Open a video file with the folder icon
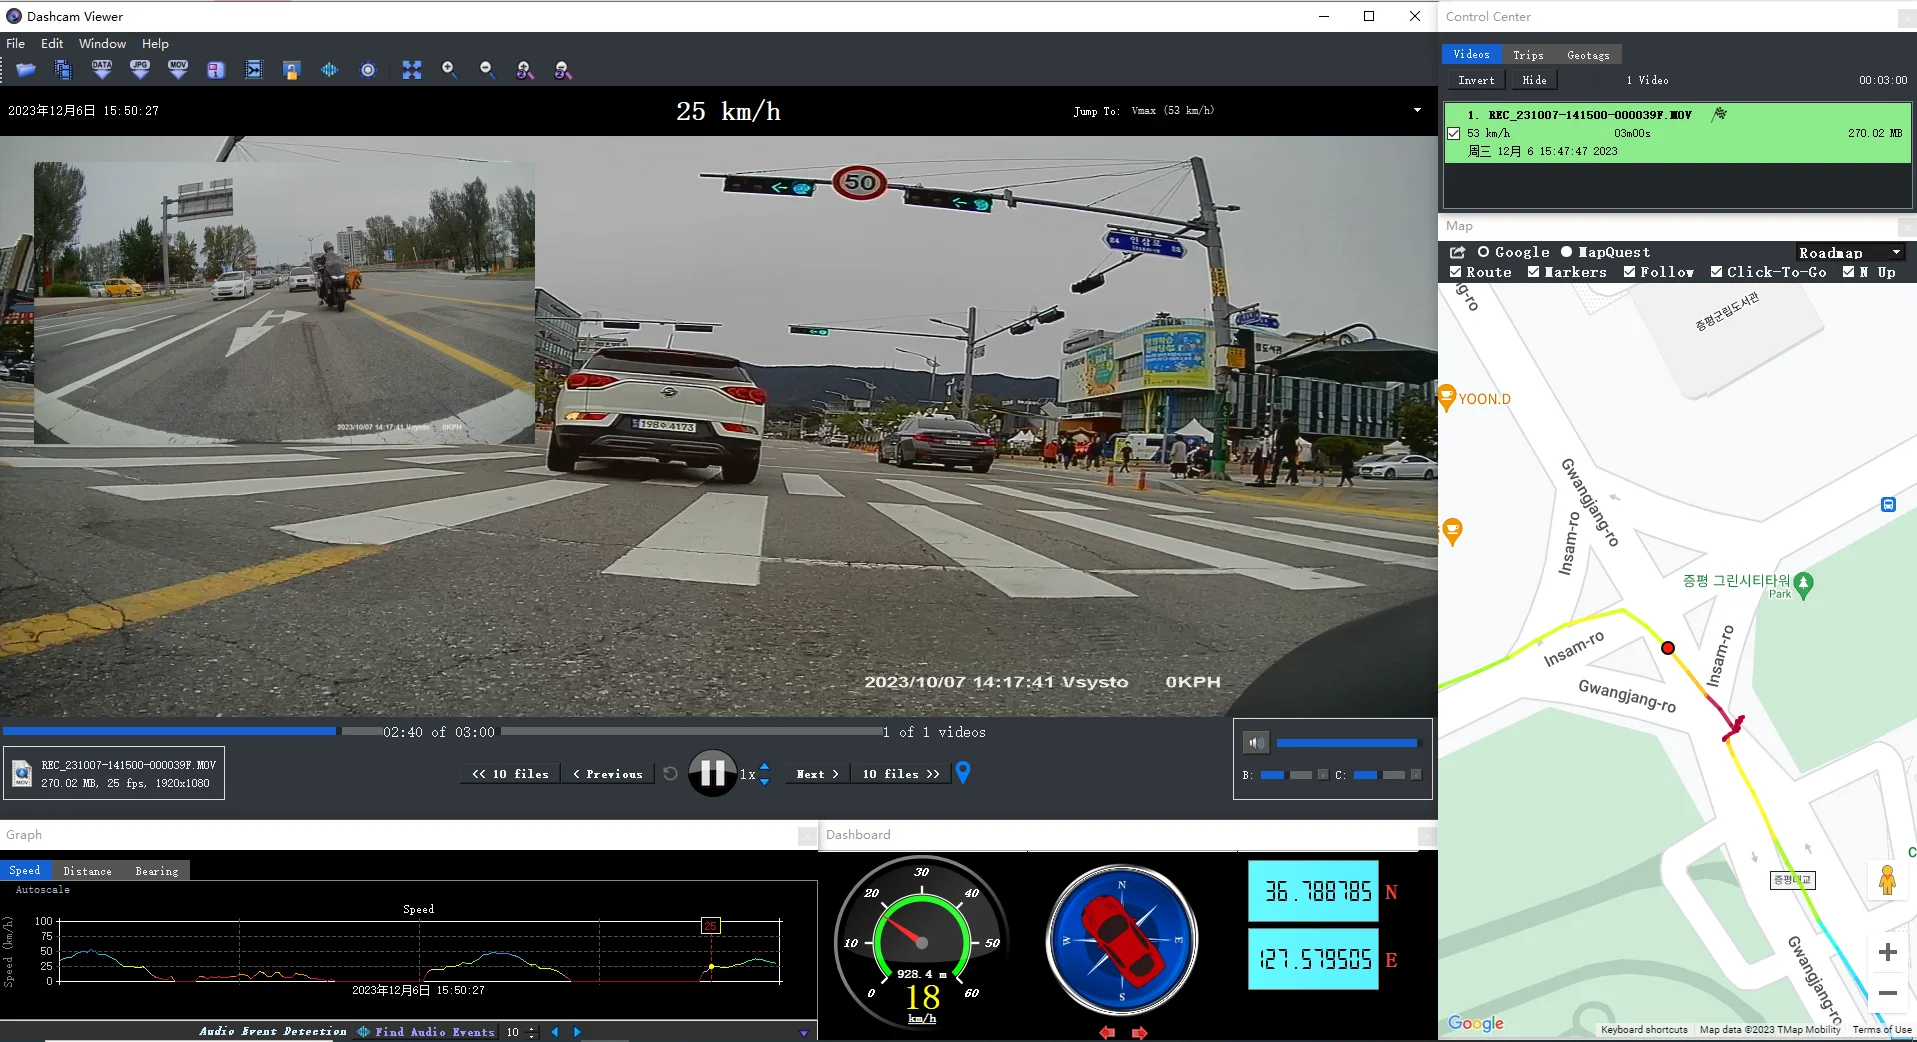The height and width of the screenshot is (1042, 1917). 25,70
